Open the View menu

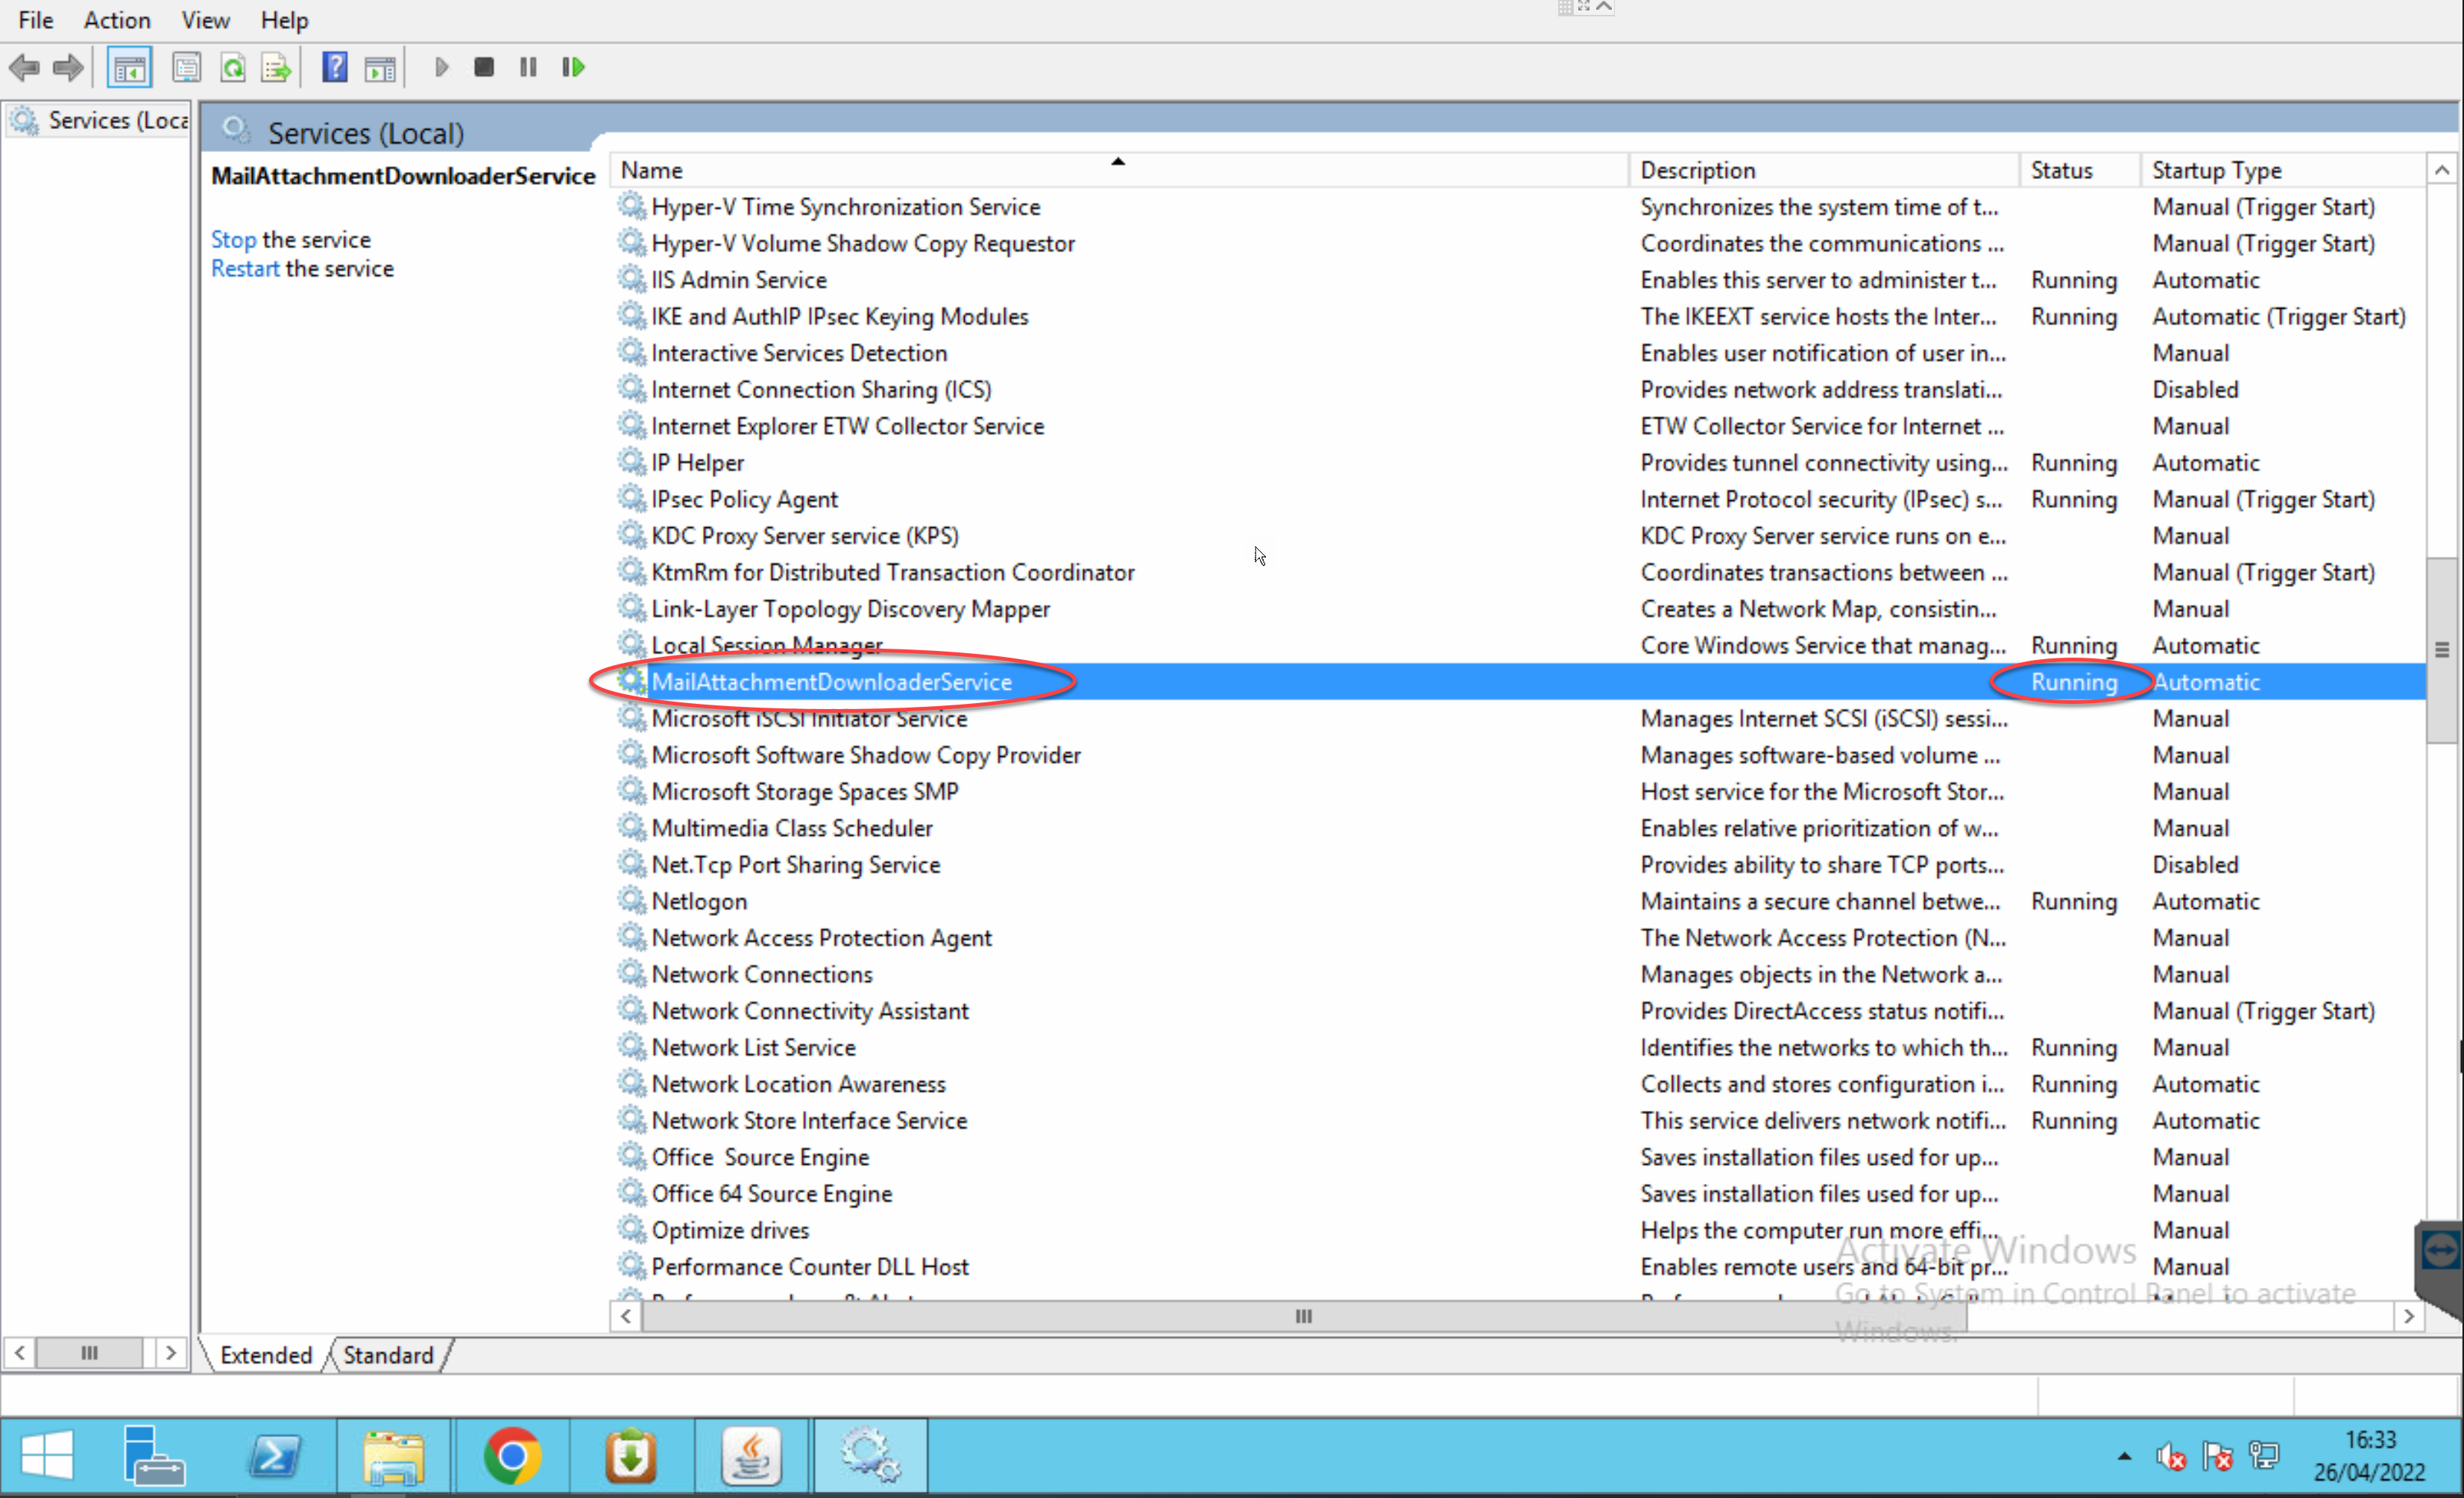tap(205, 20)
